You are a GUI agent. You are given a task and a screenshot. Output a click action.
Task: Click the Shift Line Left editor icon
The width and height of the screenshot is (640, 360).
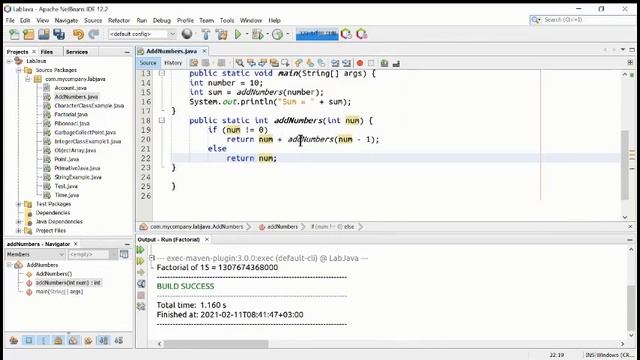tap(335, 63)
